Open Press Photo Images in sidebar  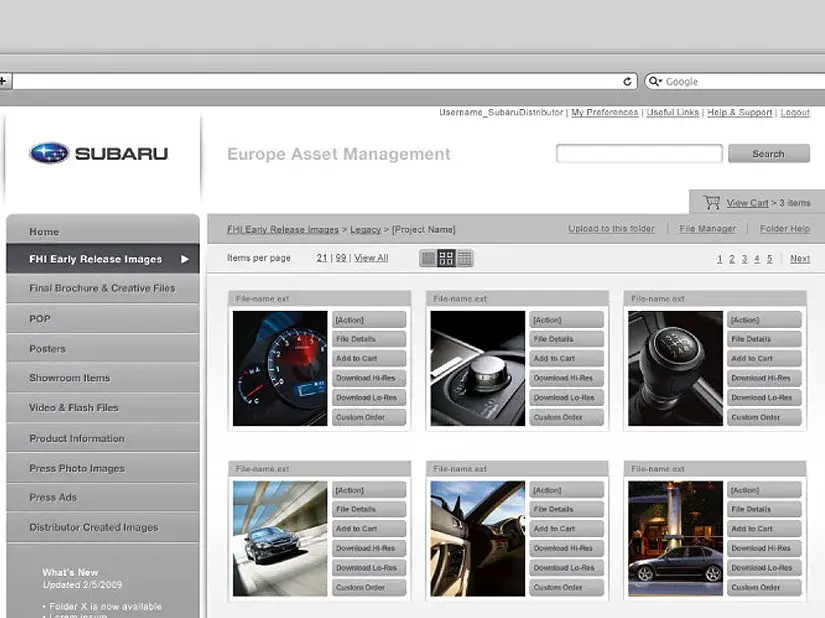point(77,468)
